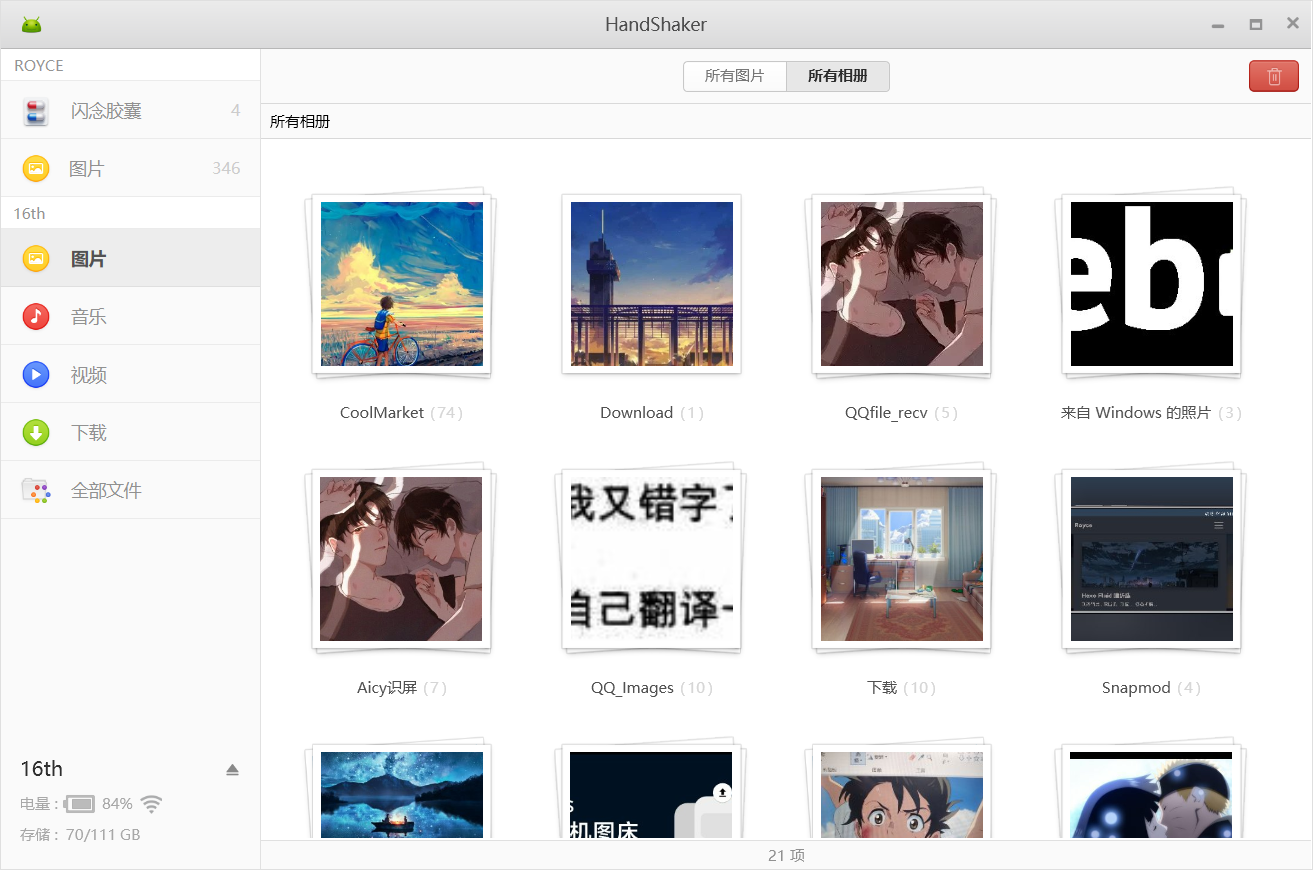1313x870 pixels.
Task: Click the red trash delete button
Action: pos(1274,76)
